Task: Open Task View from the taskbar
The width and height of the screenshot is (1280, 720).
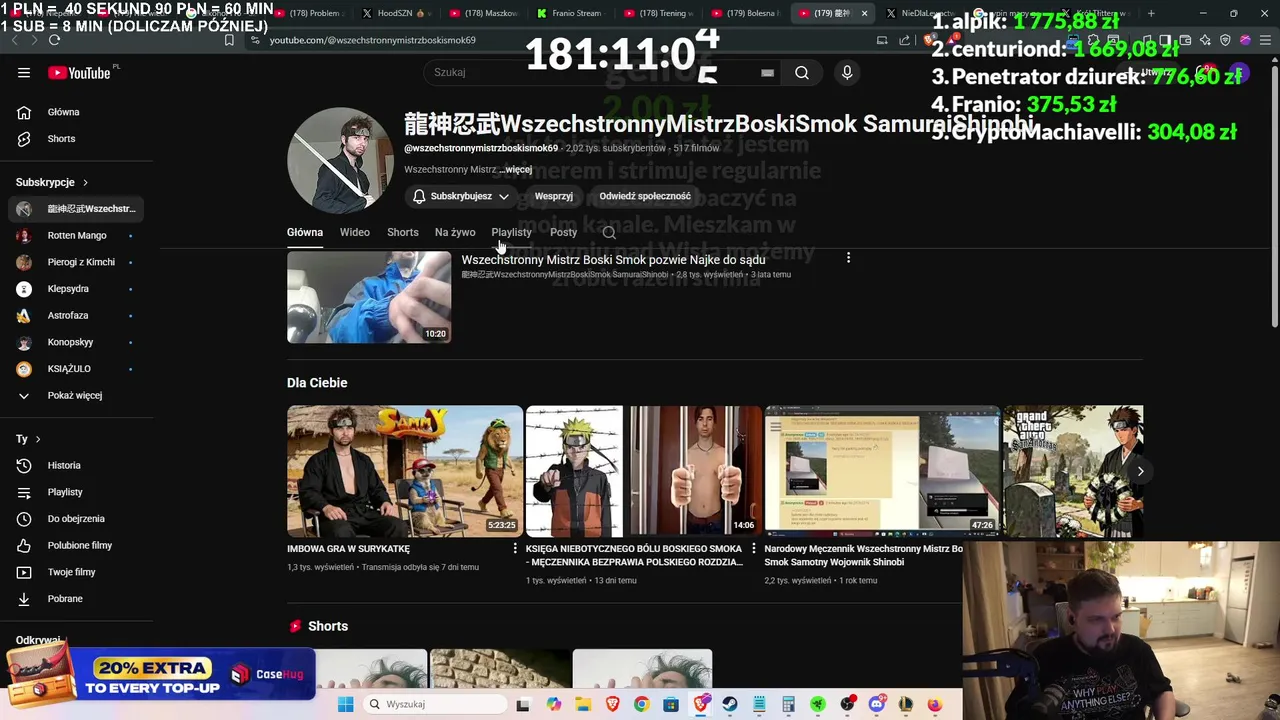Action: tap(522, 704)
